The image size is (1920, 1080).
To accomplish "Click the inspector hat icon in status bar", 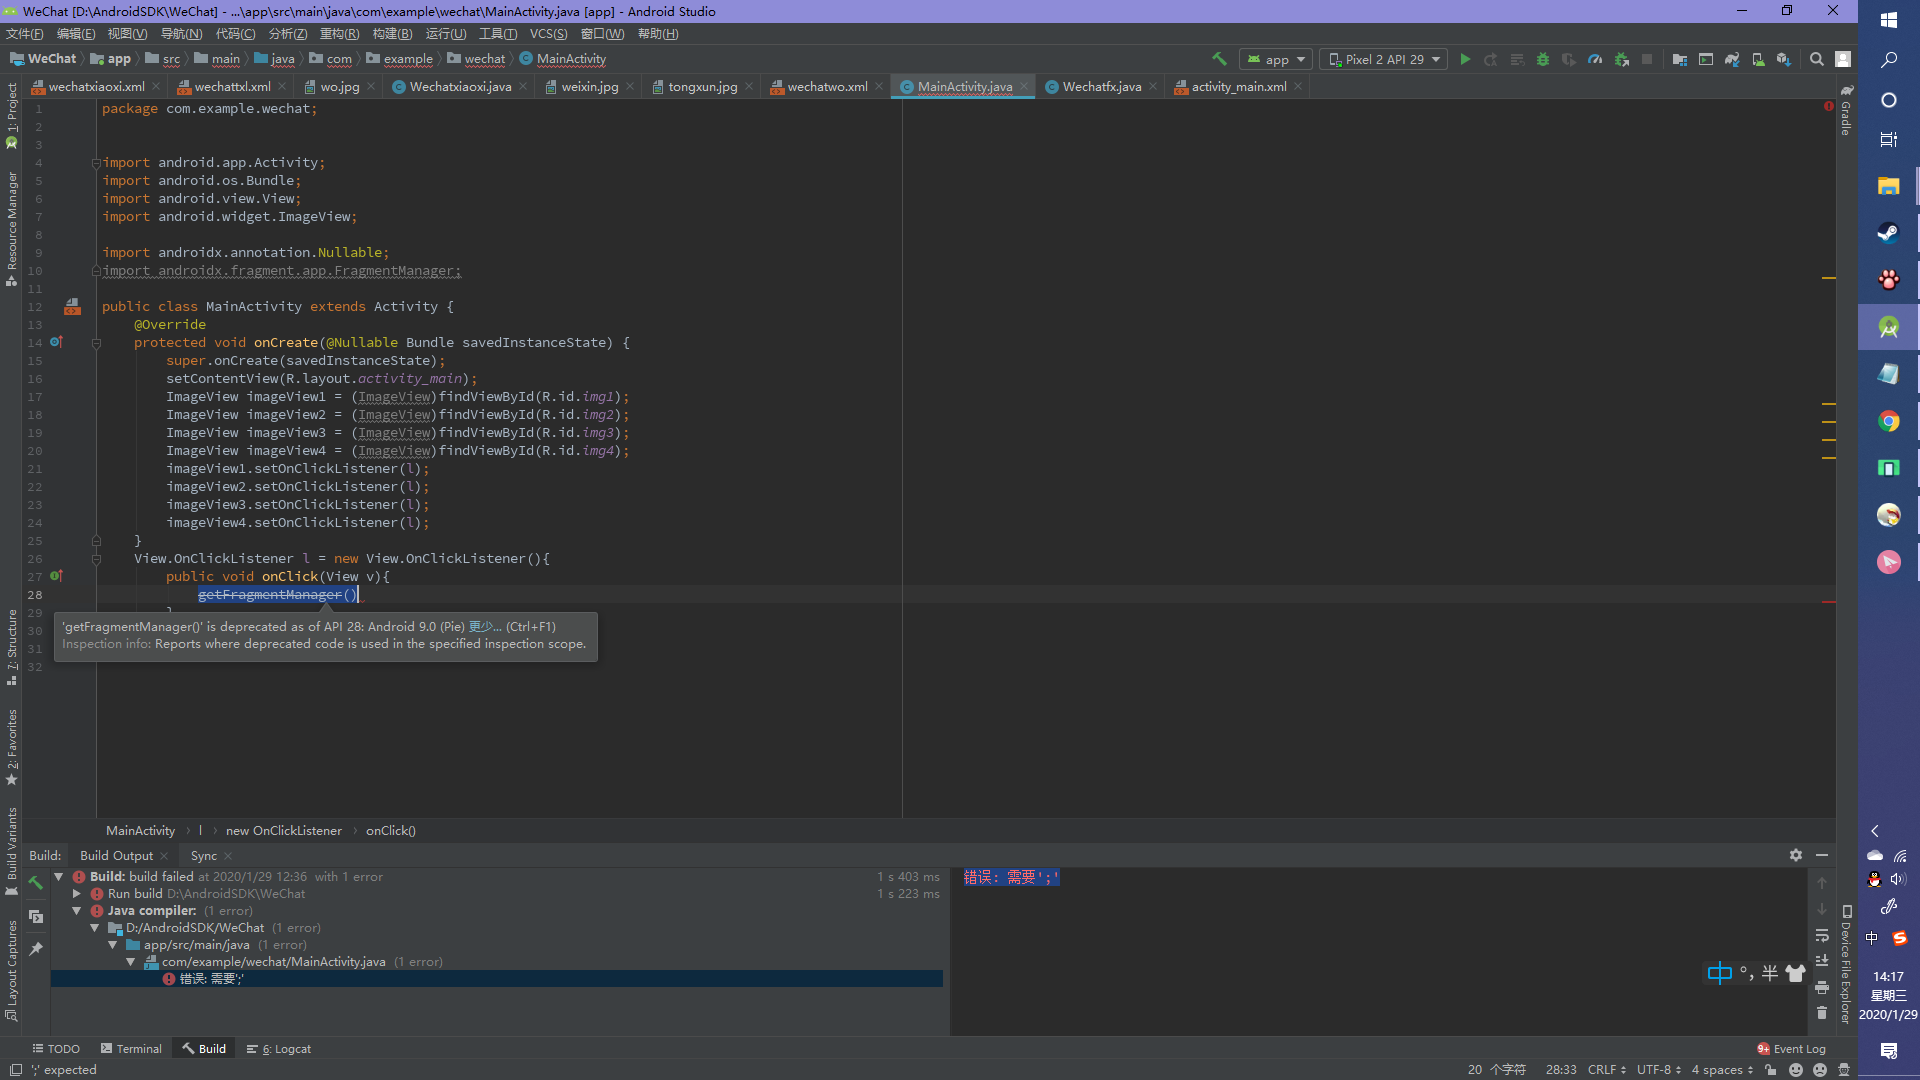I will pos(1844,1069).
